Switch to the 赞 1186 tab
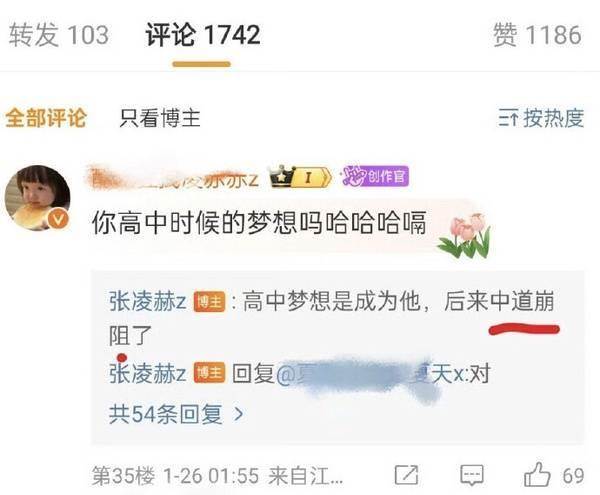The image size is (600, 495). (x=537, y=35)
